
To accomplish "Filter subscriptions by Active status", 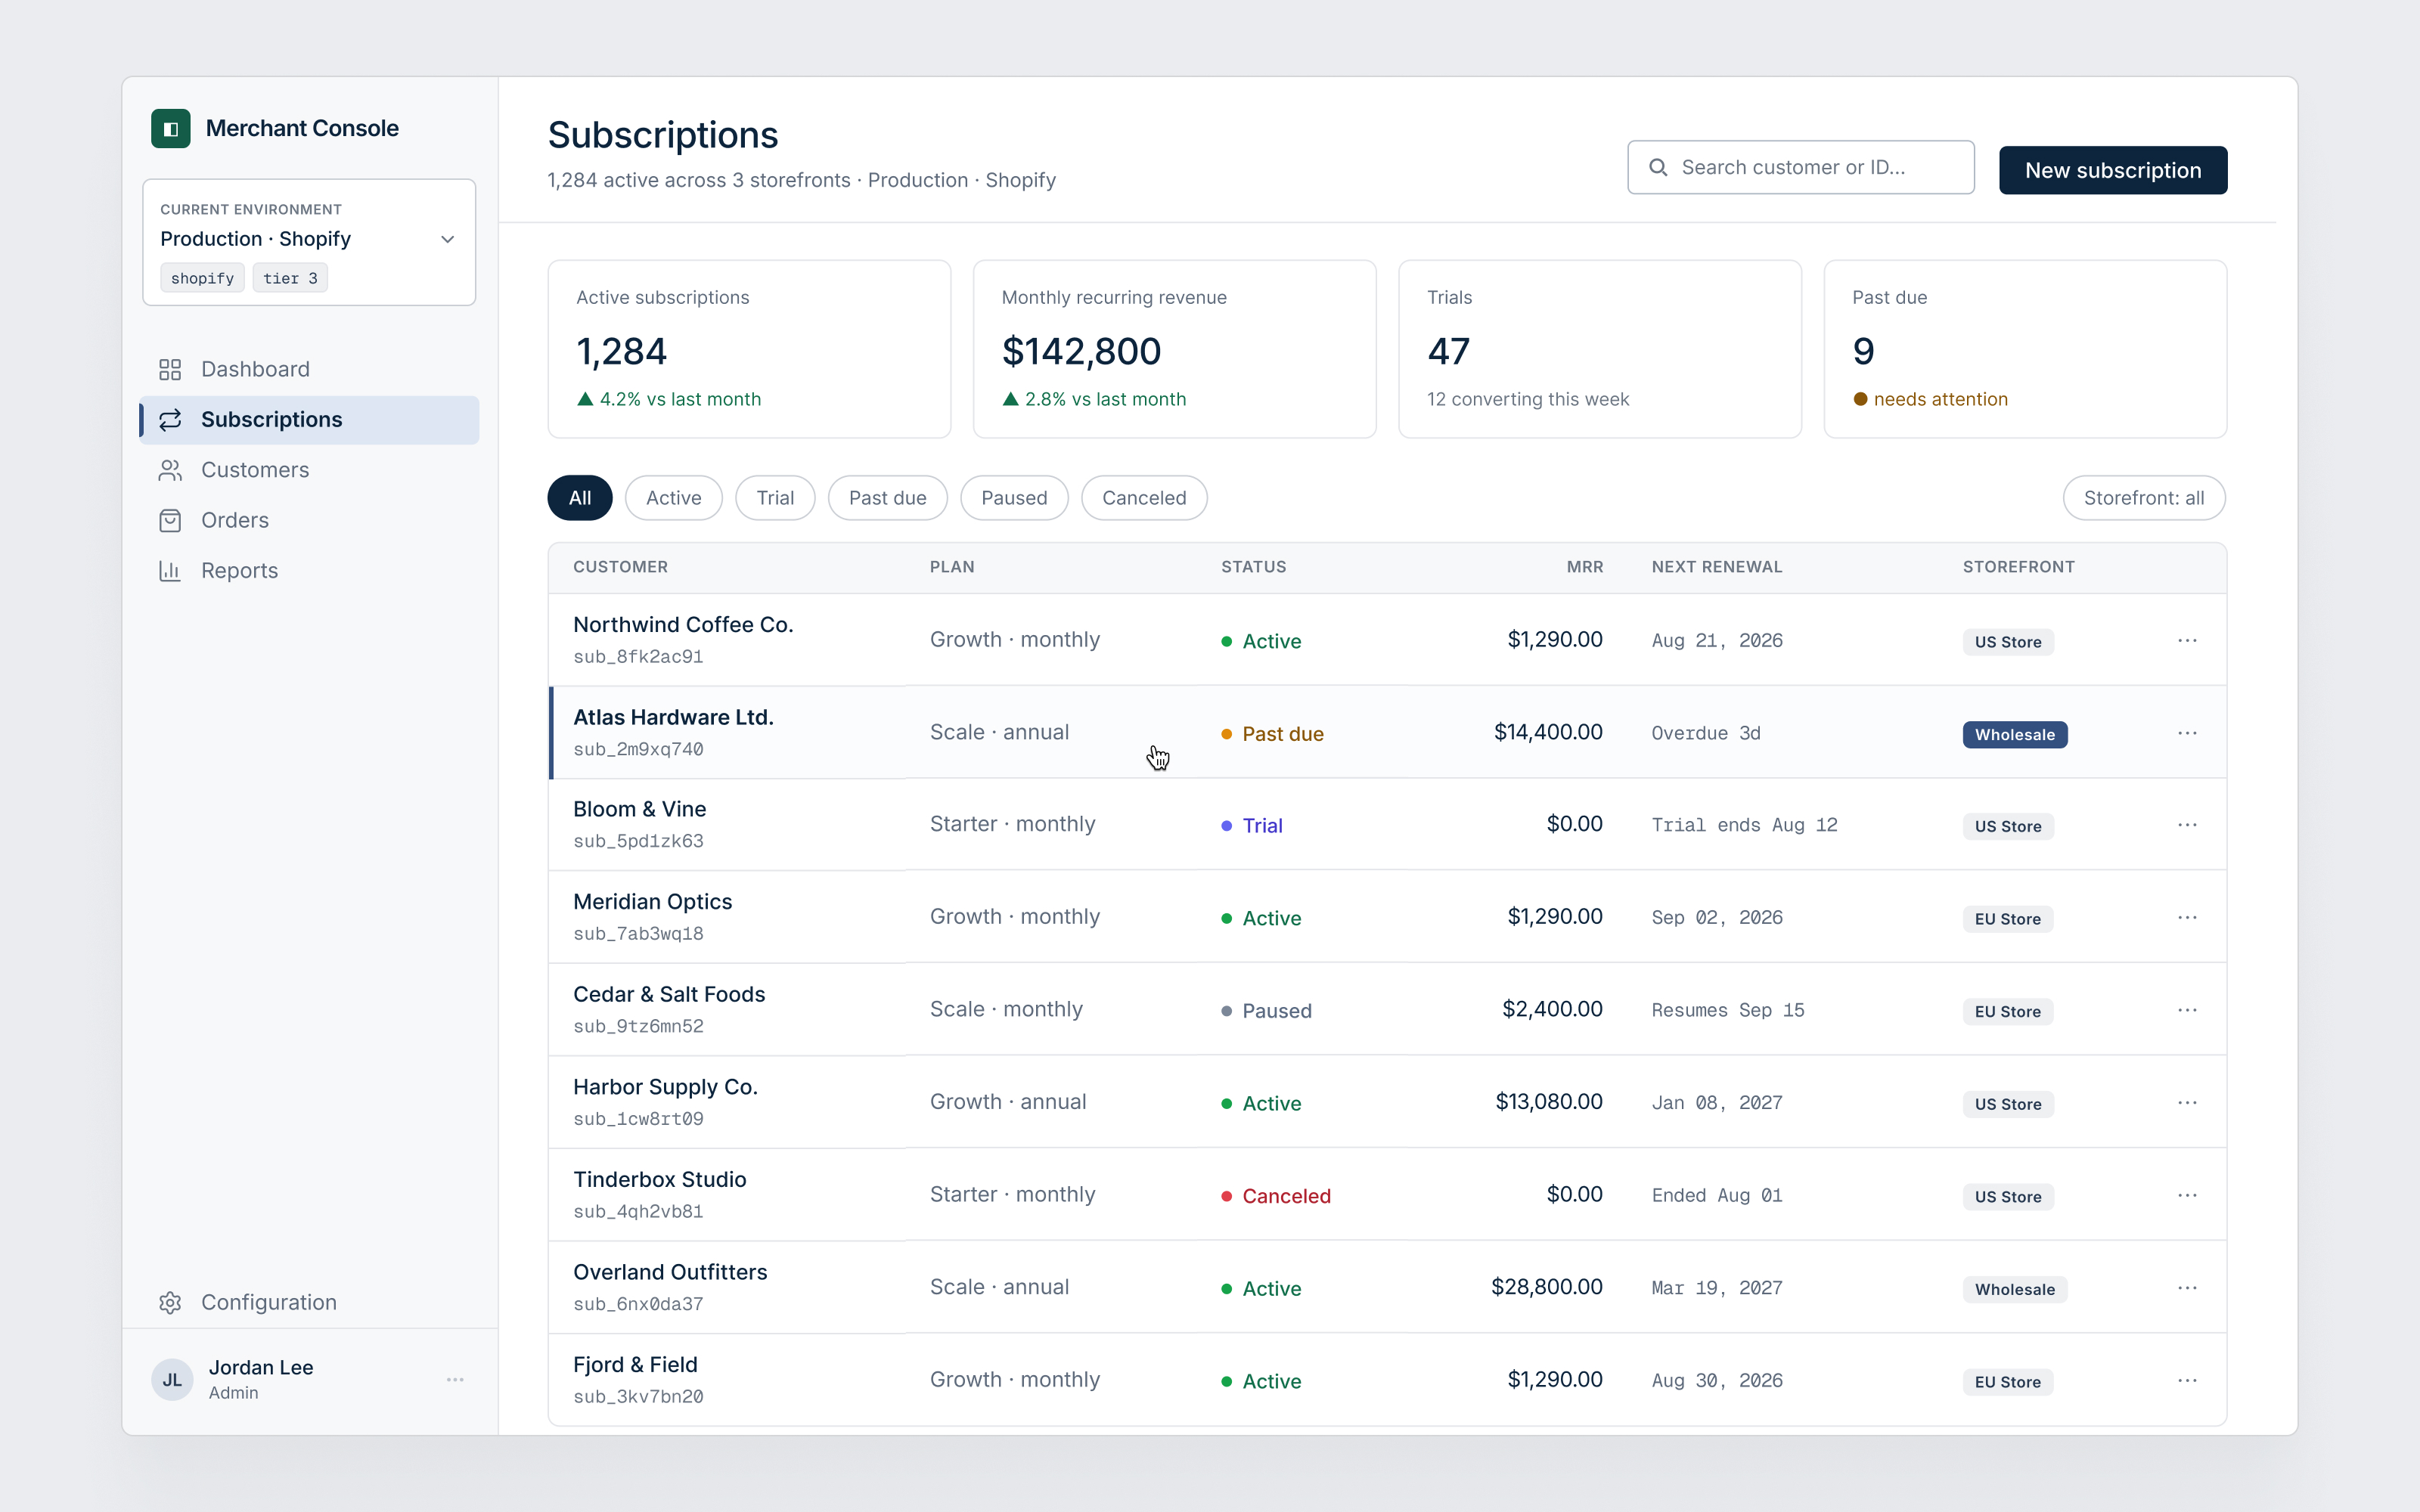I will [673, 498].
